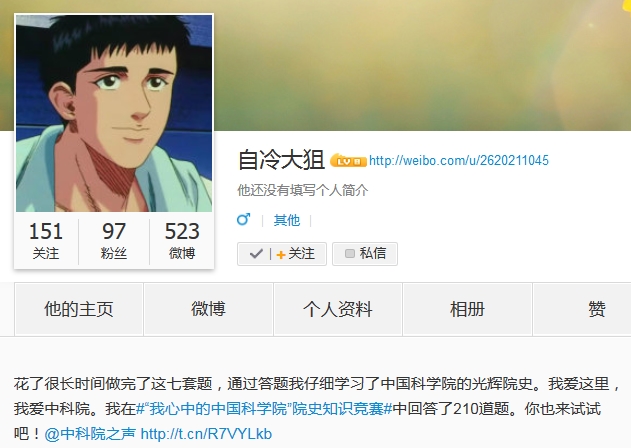View the 97 粉丝 followers count

click(114, 241)
